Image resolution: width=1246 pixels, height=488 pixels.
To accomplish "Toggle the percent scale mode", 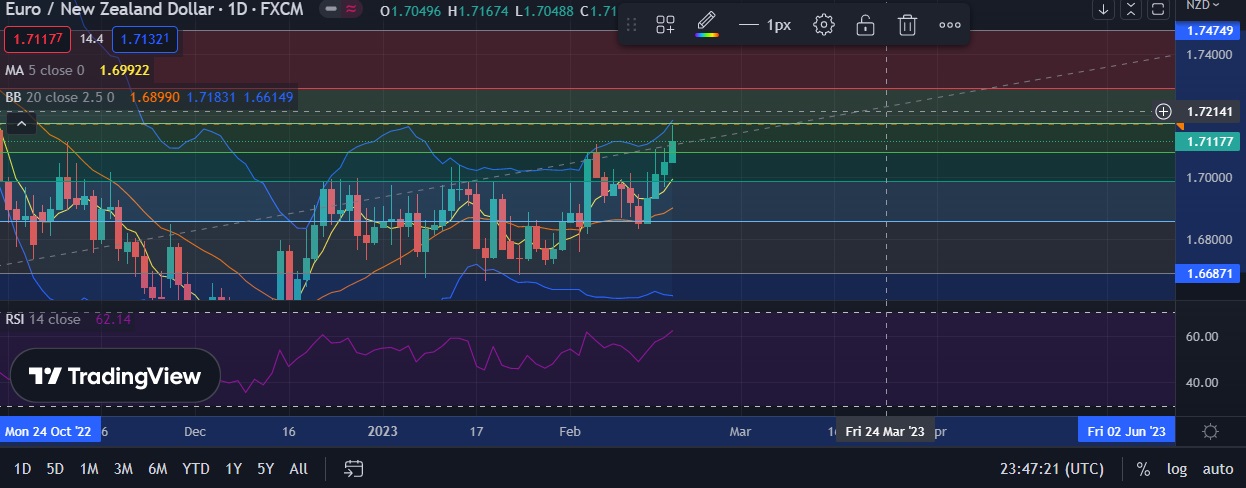I will (1143, 468).
